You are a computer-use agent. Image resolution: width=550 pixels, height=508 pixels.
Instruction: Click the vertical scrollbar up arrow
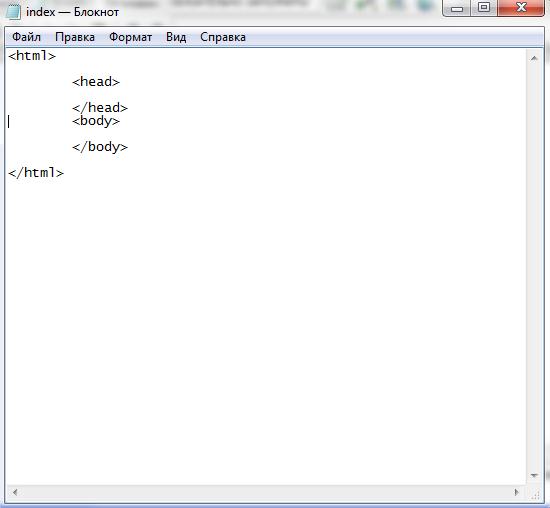(534, 58)
